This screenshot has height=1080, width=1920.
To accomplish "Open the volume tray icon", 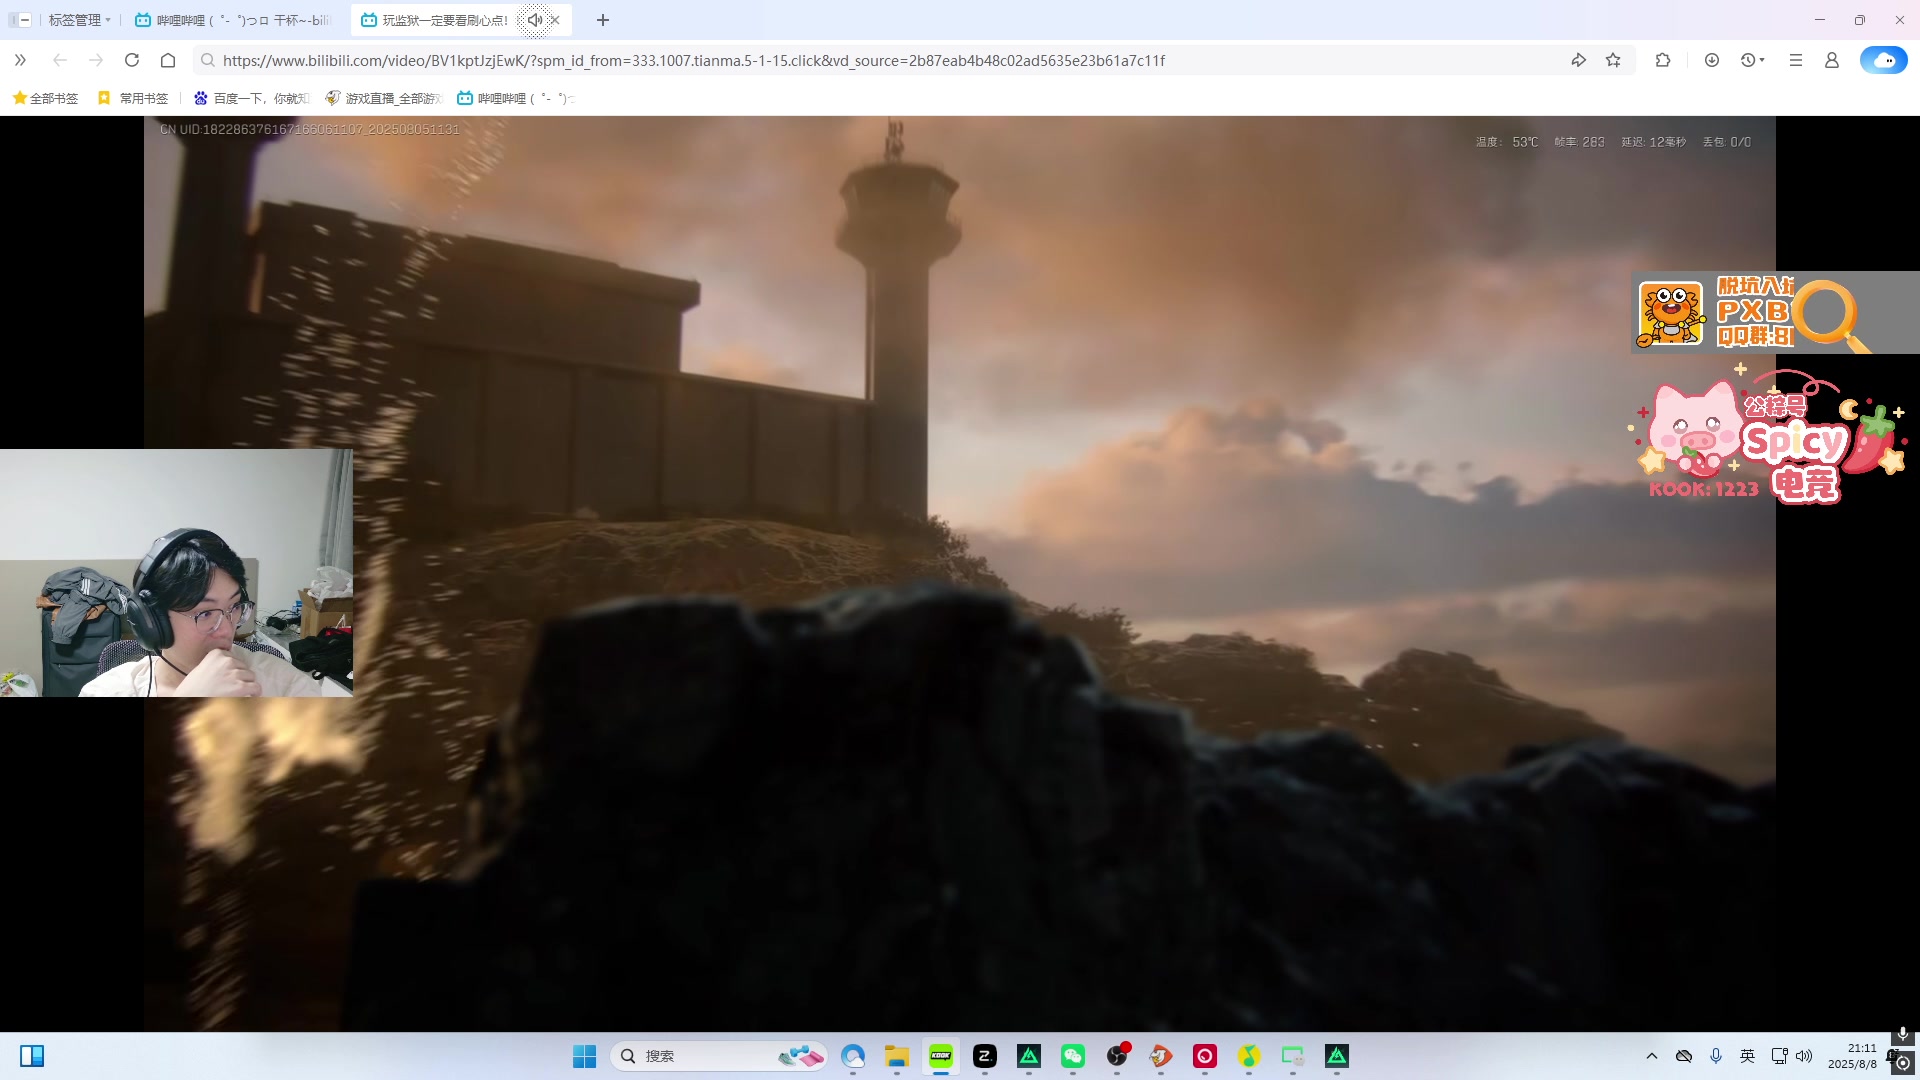I will (1804, 1056).
